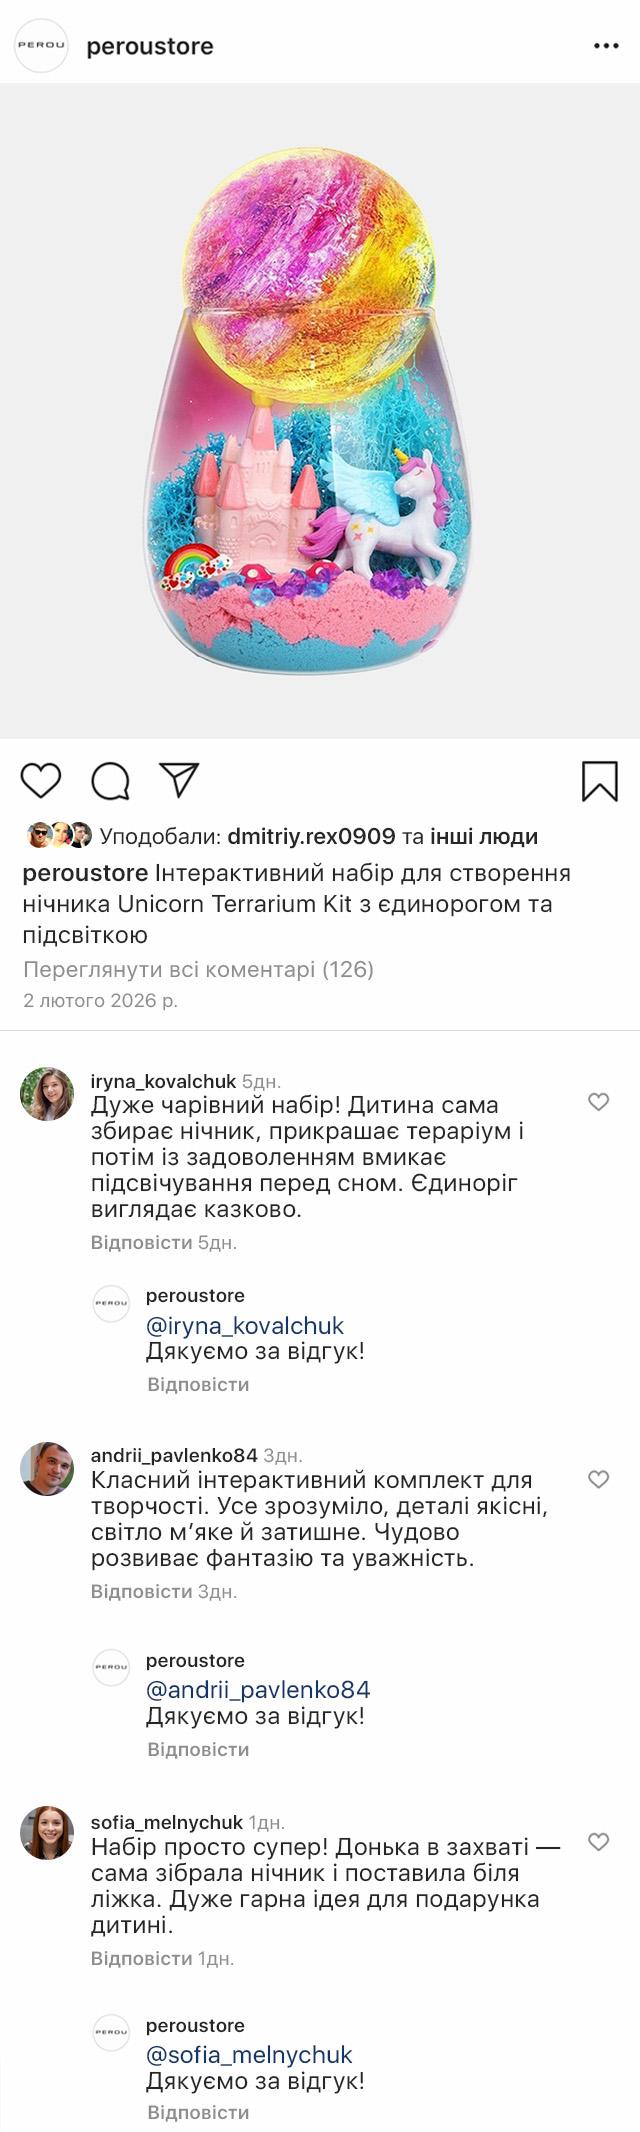Expand all 126 comments
The height and width of the screenshot is (2132, 640).
pos(198,969)
